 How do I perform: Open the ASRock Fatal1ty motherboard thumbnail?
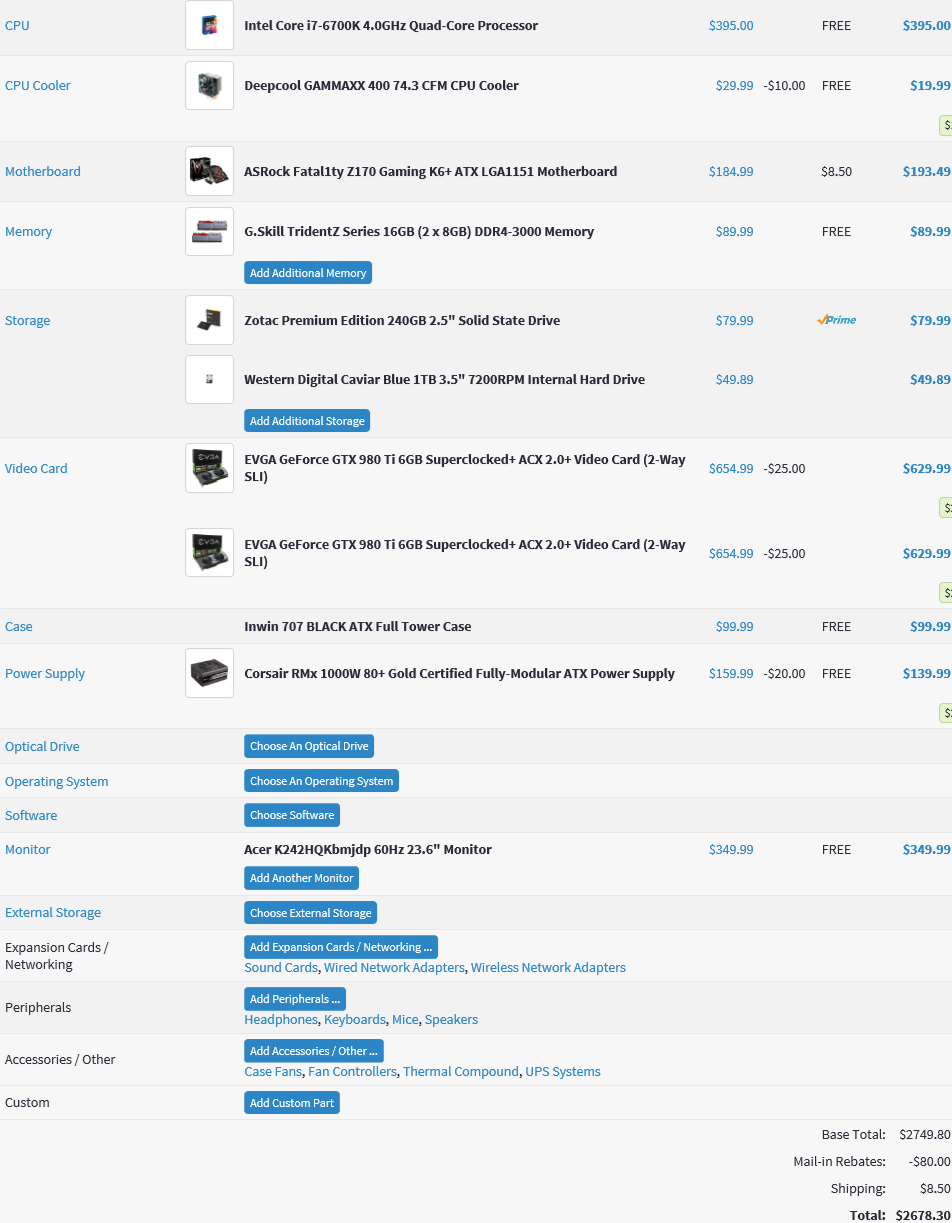tap(209, 171)
